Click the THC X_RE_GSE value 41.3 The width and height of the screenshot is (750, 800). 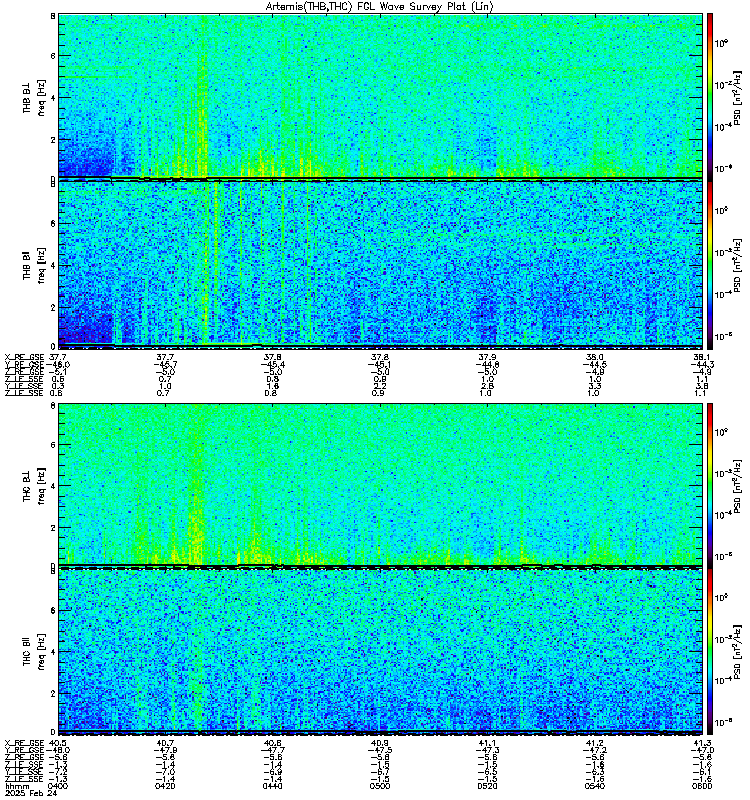[702, 743]
